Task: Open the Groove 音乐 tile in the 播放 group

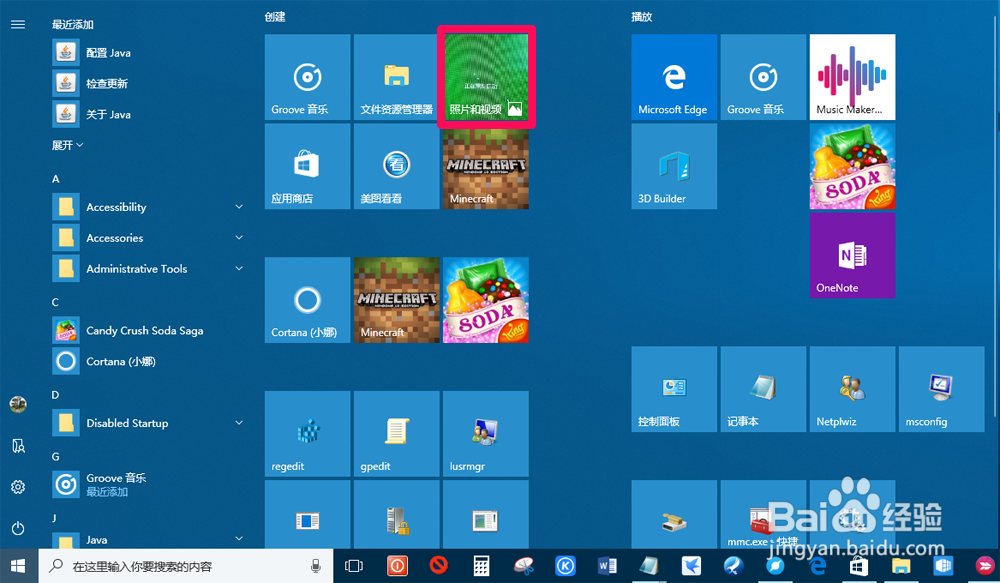Action: click(763, 77)
